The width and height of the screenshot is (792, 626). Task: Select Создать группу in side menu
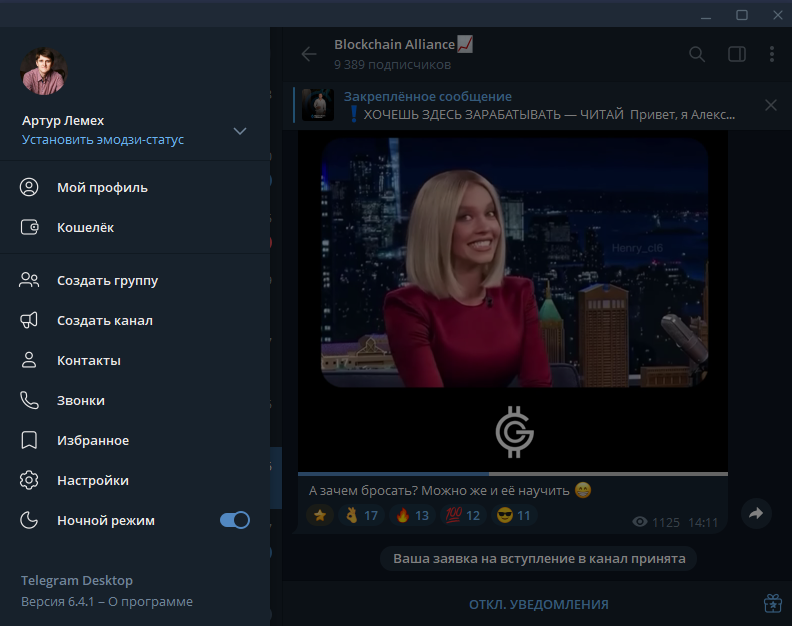[x=135, y=280]
